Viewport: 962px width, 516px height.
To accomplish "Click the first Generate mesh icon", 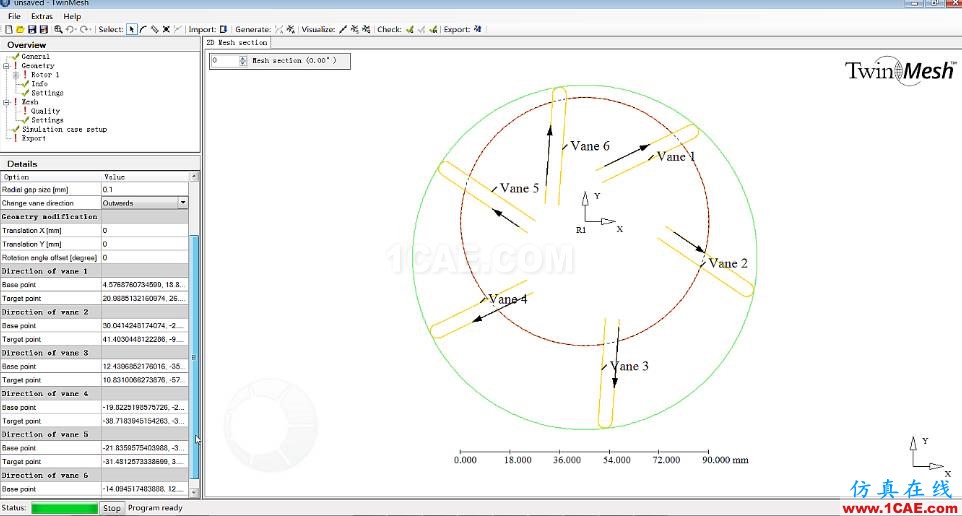I will click(279, 29).
